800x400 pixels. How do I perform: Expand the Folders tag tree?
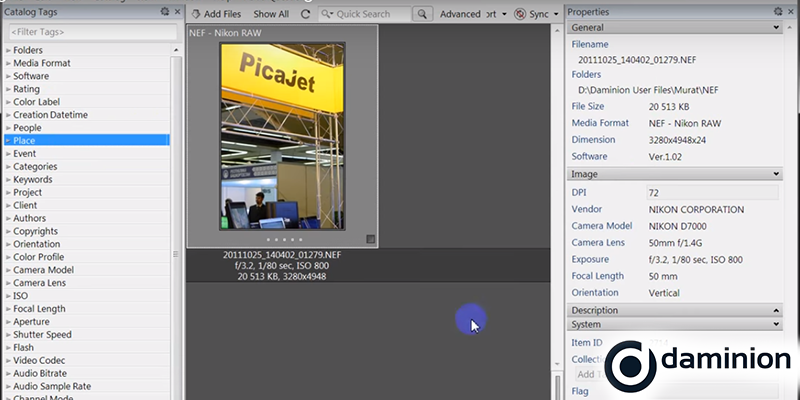[8, 50]
